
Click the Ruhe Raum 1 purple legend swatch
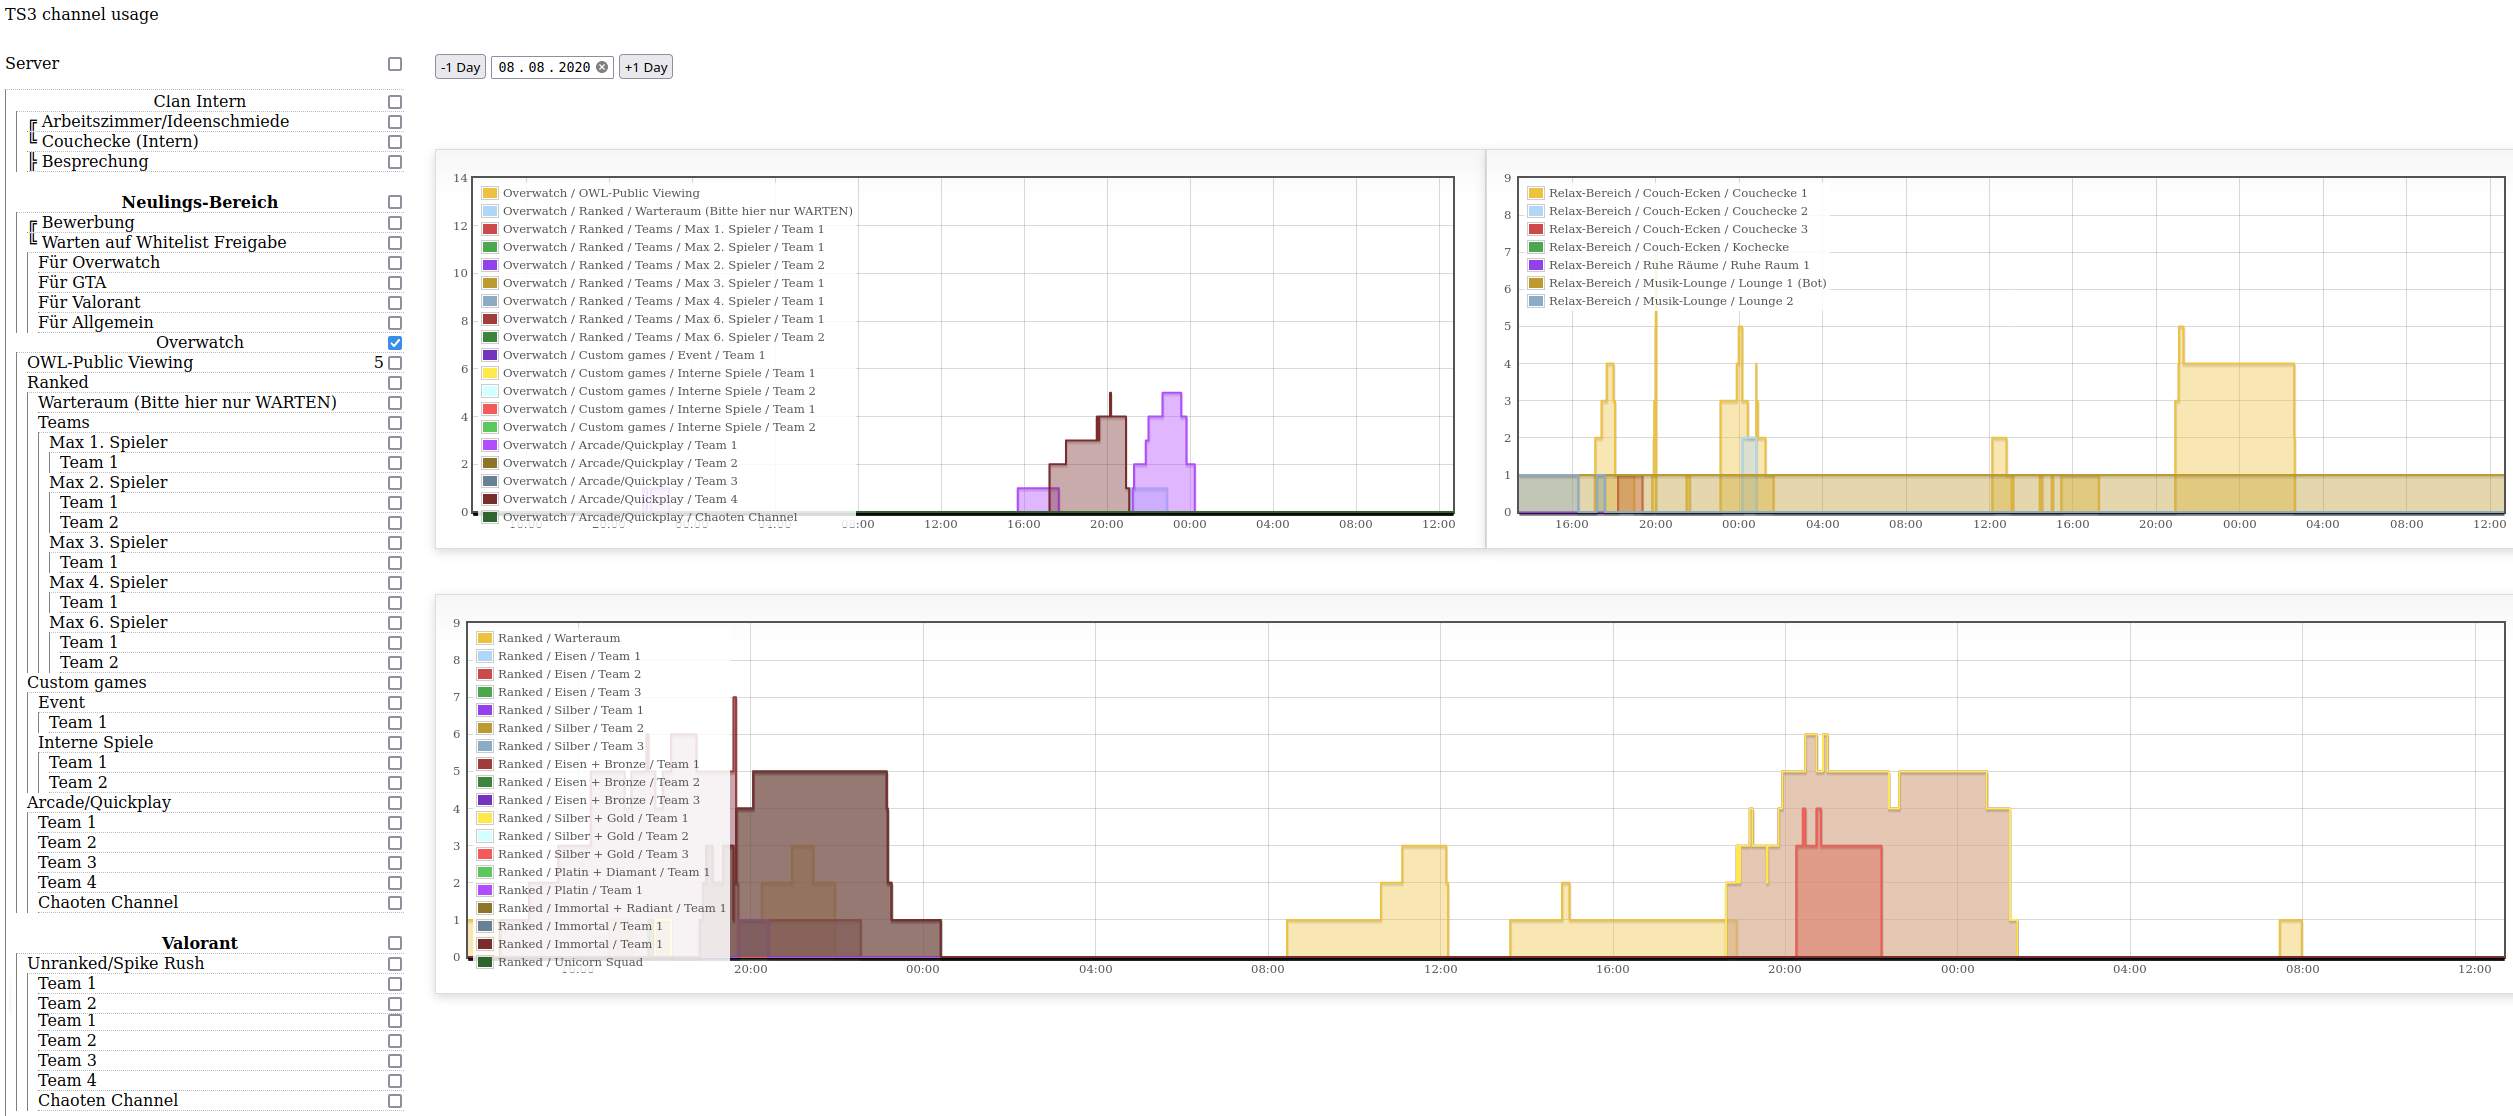pyautogui.click(x=1536, y=265)
